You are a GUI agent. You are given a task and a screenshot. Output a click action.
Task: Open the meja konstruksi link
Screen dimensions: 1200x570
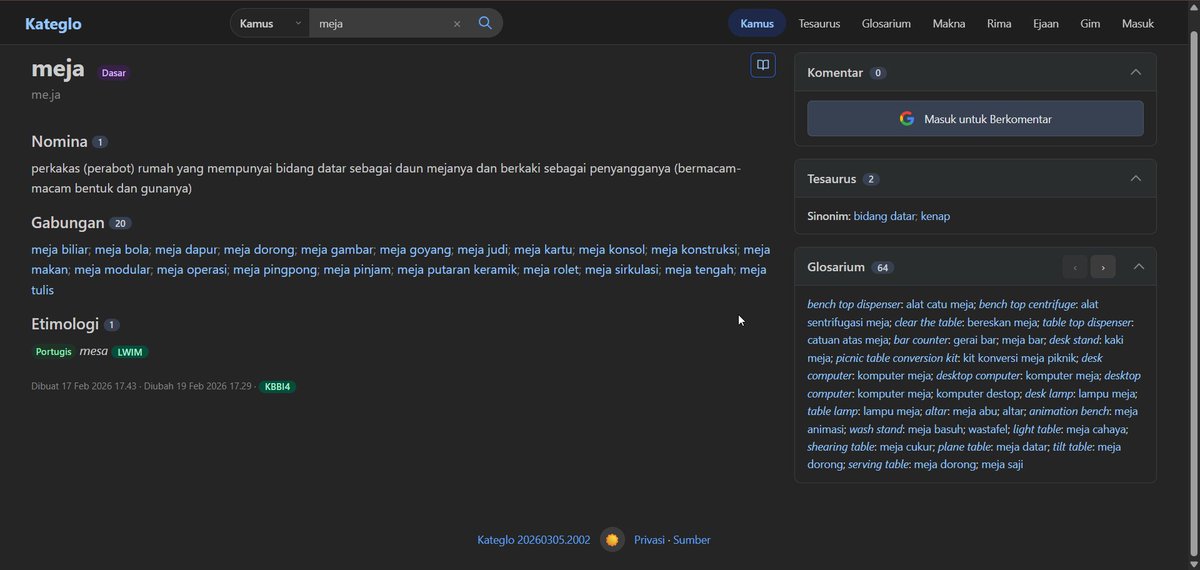[694, 249]
